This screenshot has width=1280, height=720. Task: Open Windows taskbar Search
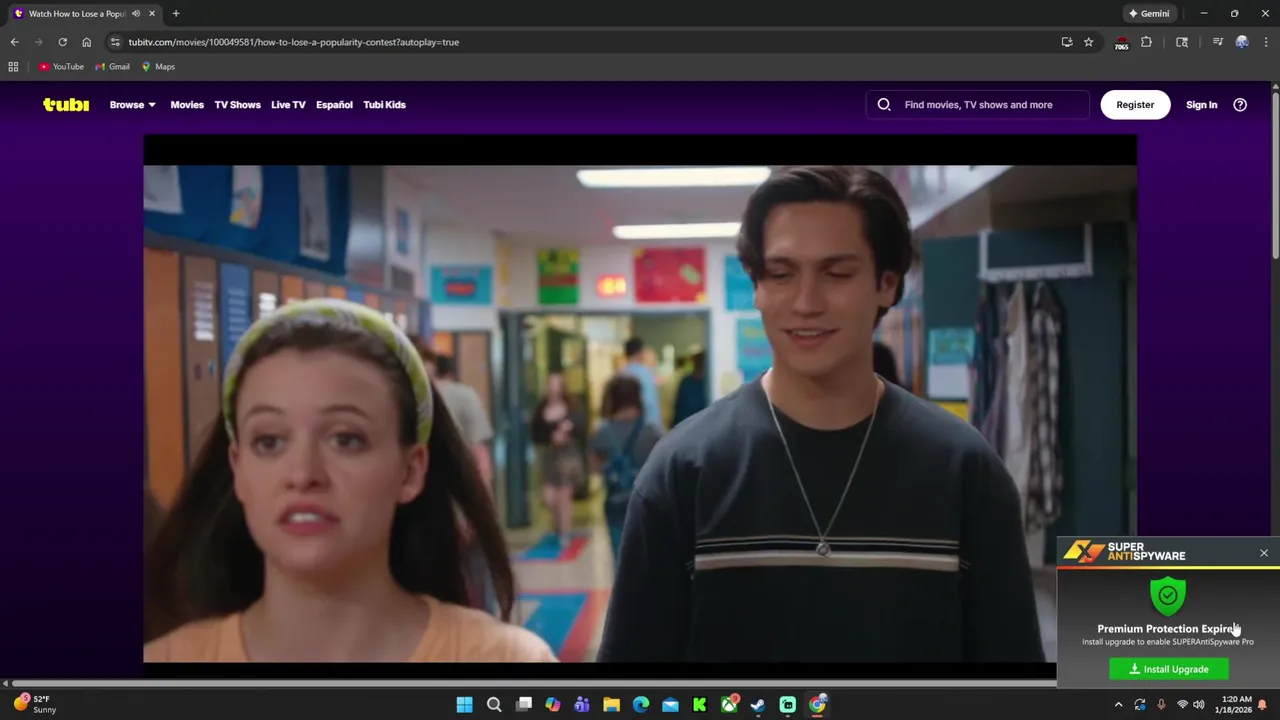click(x=494, y=705)
